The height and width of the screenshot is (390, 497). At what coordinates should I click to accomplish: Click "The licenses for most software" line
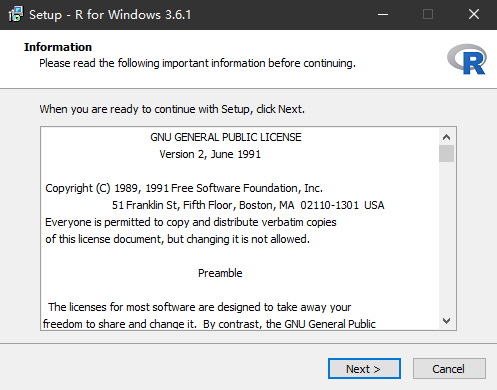pyautogui.click(x=199, y=307)
